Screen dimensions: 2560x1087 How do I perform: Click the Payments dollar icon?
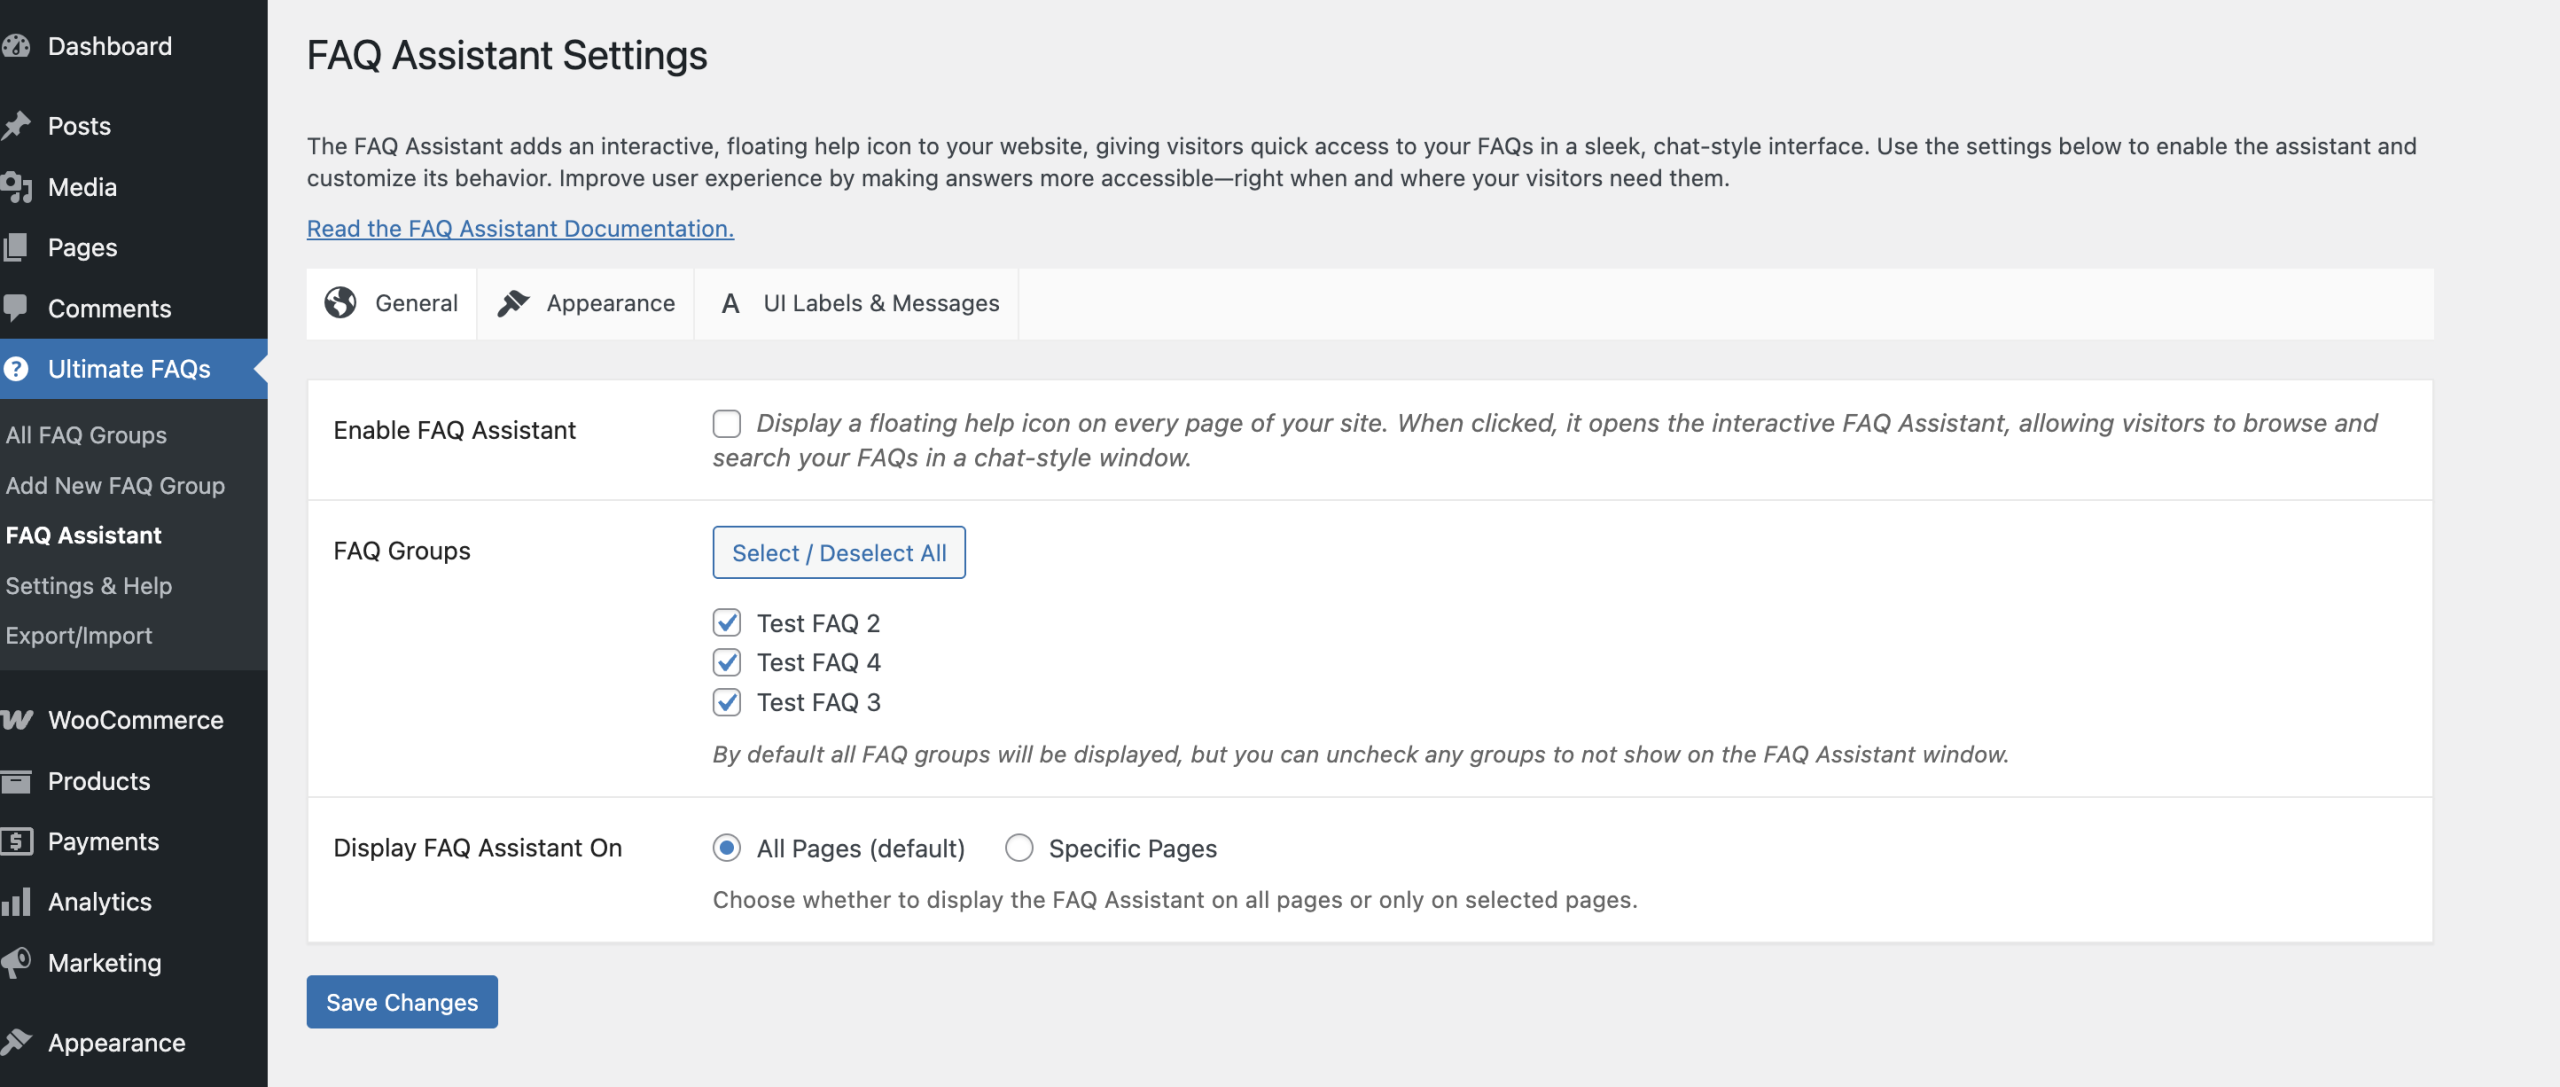pyautogui.click(x=16, y=842)
